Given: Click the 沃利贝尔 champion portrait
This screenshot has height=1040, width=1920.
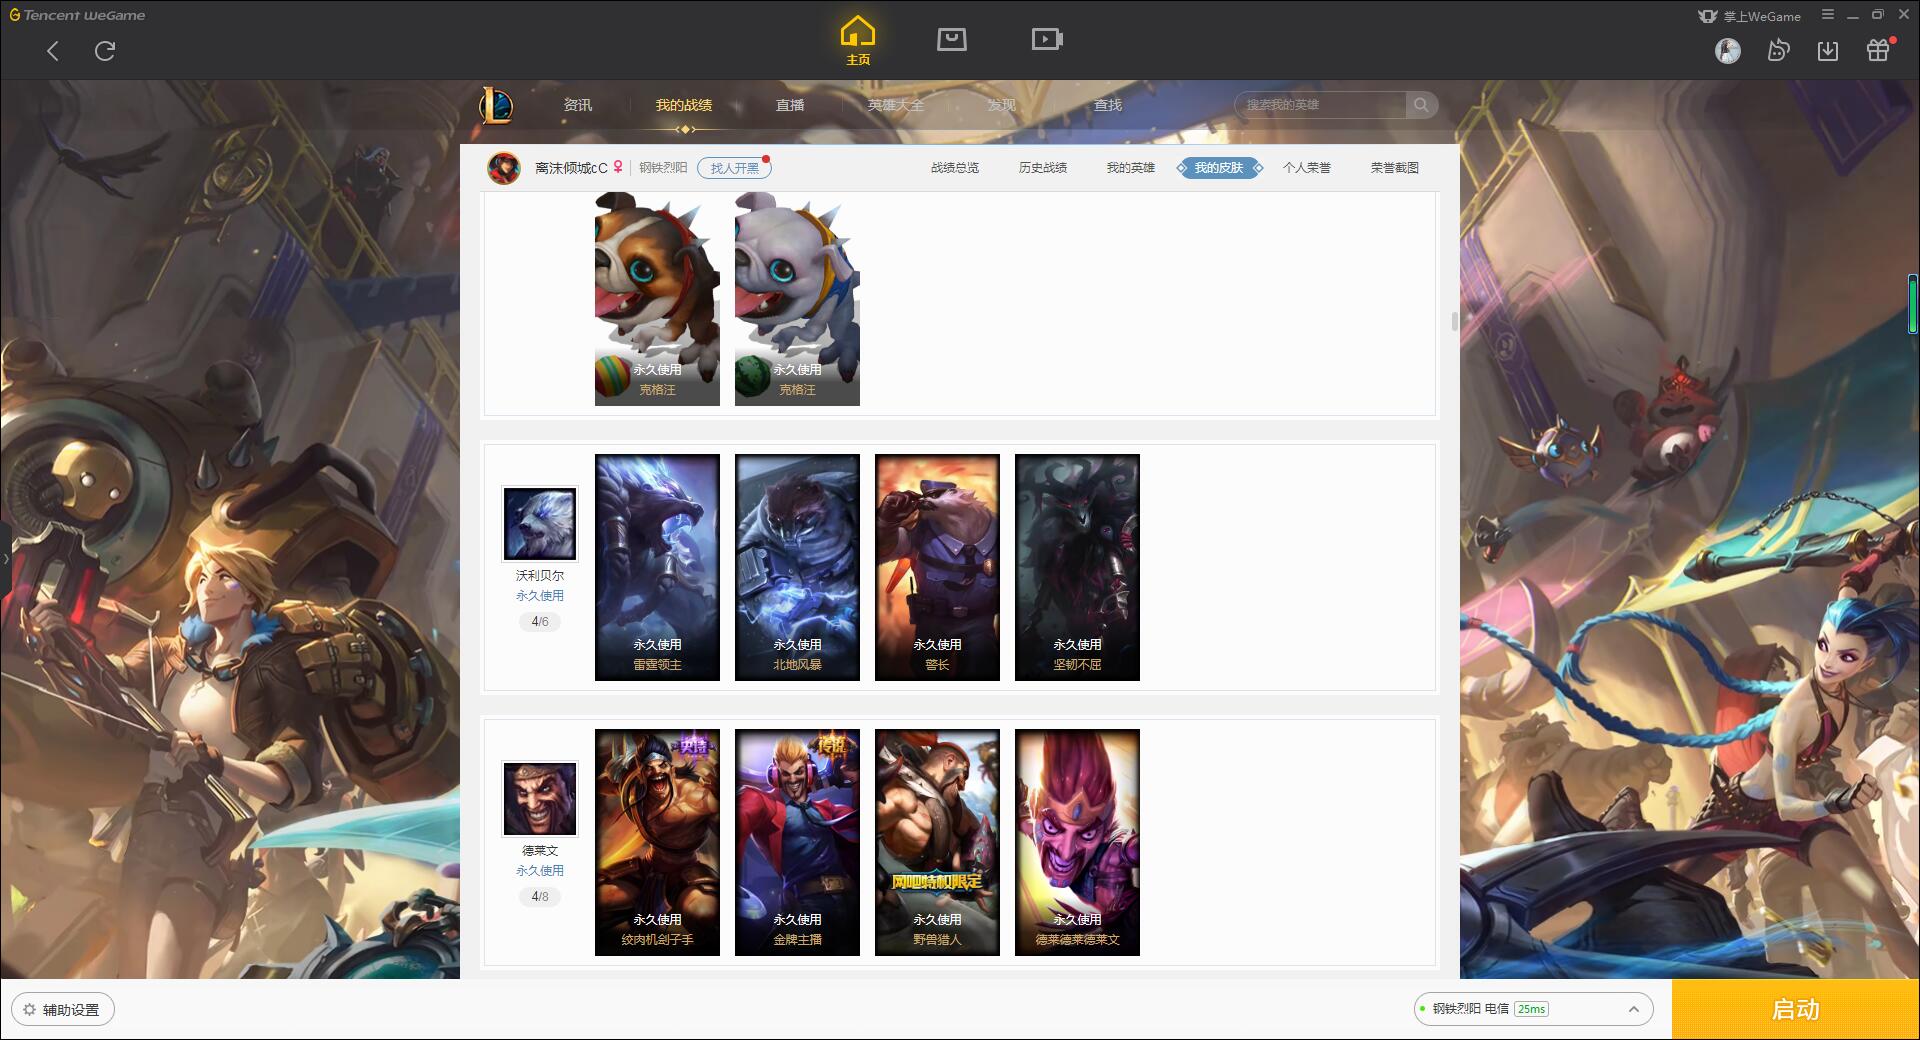Looking at the screenshot, I should coord(540,524).
